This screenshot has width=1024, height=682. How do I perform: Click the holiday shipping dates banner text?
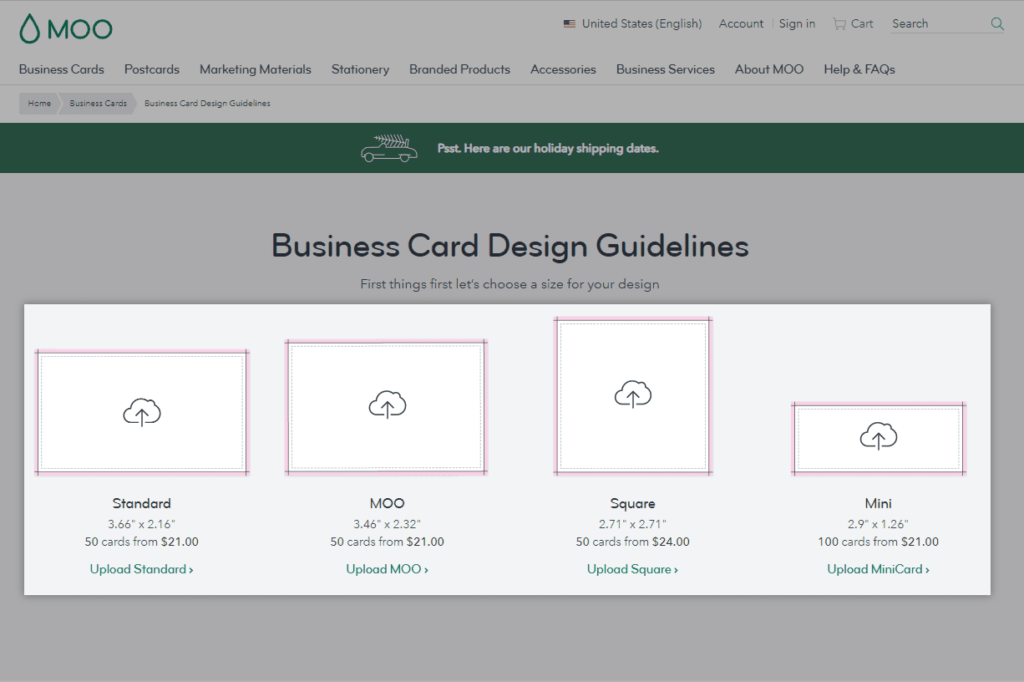pyautogui.click(x=548, y=148)
